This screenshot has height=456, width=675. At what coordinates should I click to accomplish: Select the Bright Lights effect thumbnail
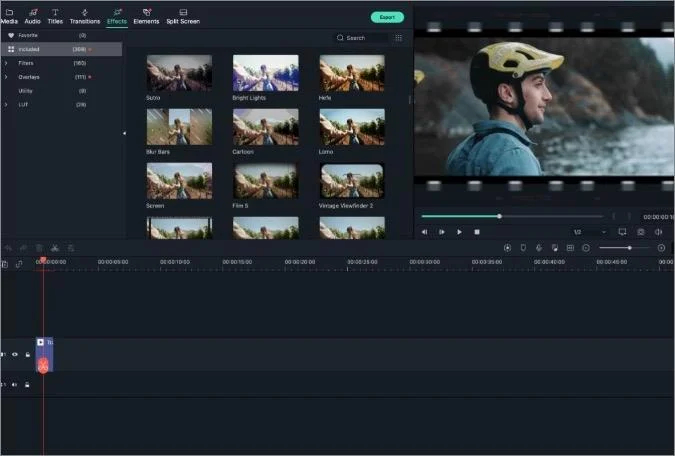(x=266, y=73)
